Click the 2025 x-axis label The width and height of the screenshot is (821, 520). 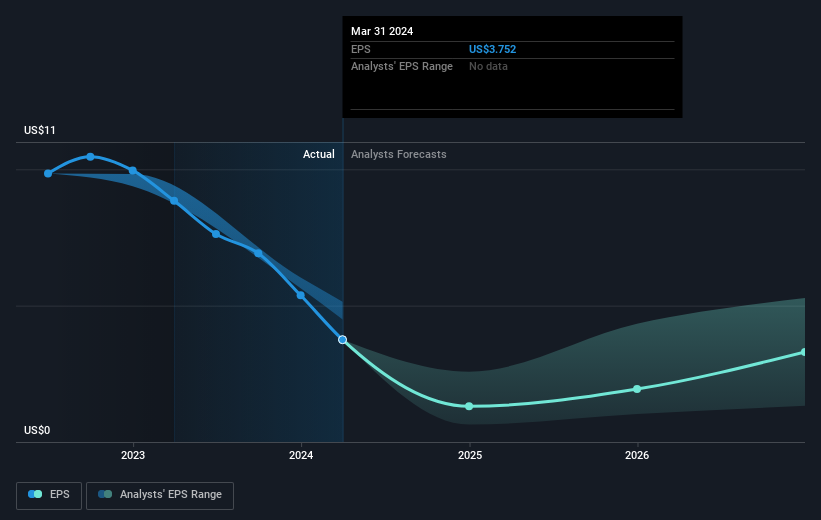(x=470, y=455)
